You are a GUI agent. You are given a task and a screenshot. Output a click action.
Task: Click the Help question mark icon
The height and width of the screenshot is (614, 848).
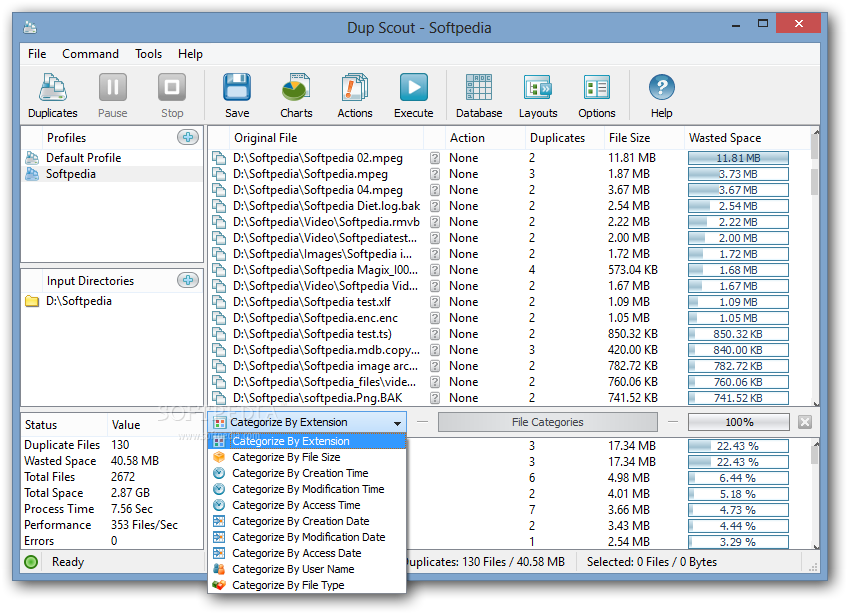(x=661, y=88)
